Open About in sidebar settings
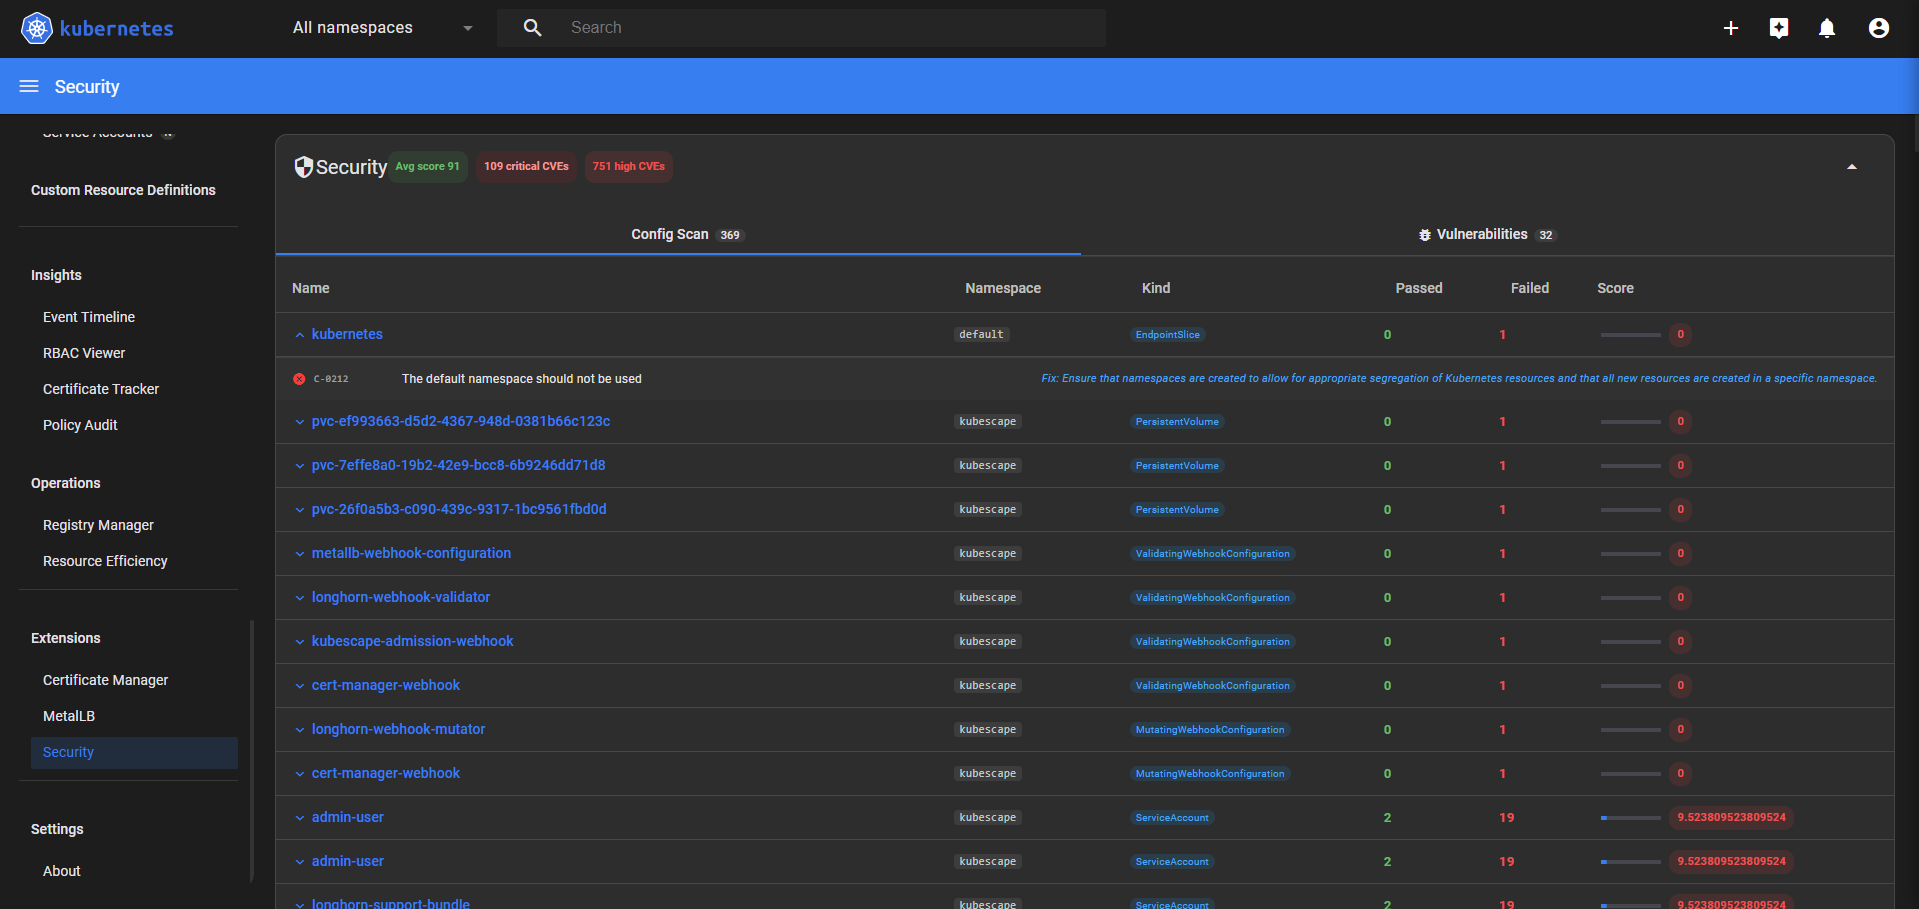 pos(62,871)
